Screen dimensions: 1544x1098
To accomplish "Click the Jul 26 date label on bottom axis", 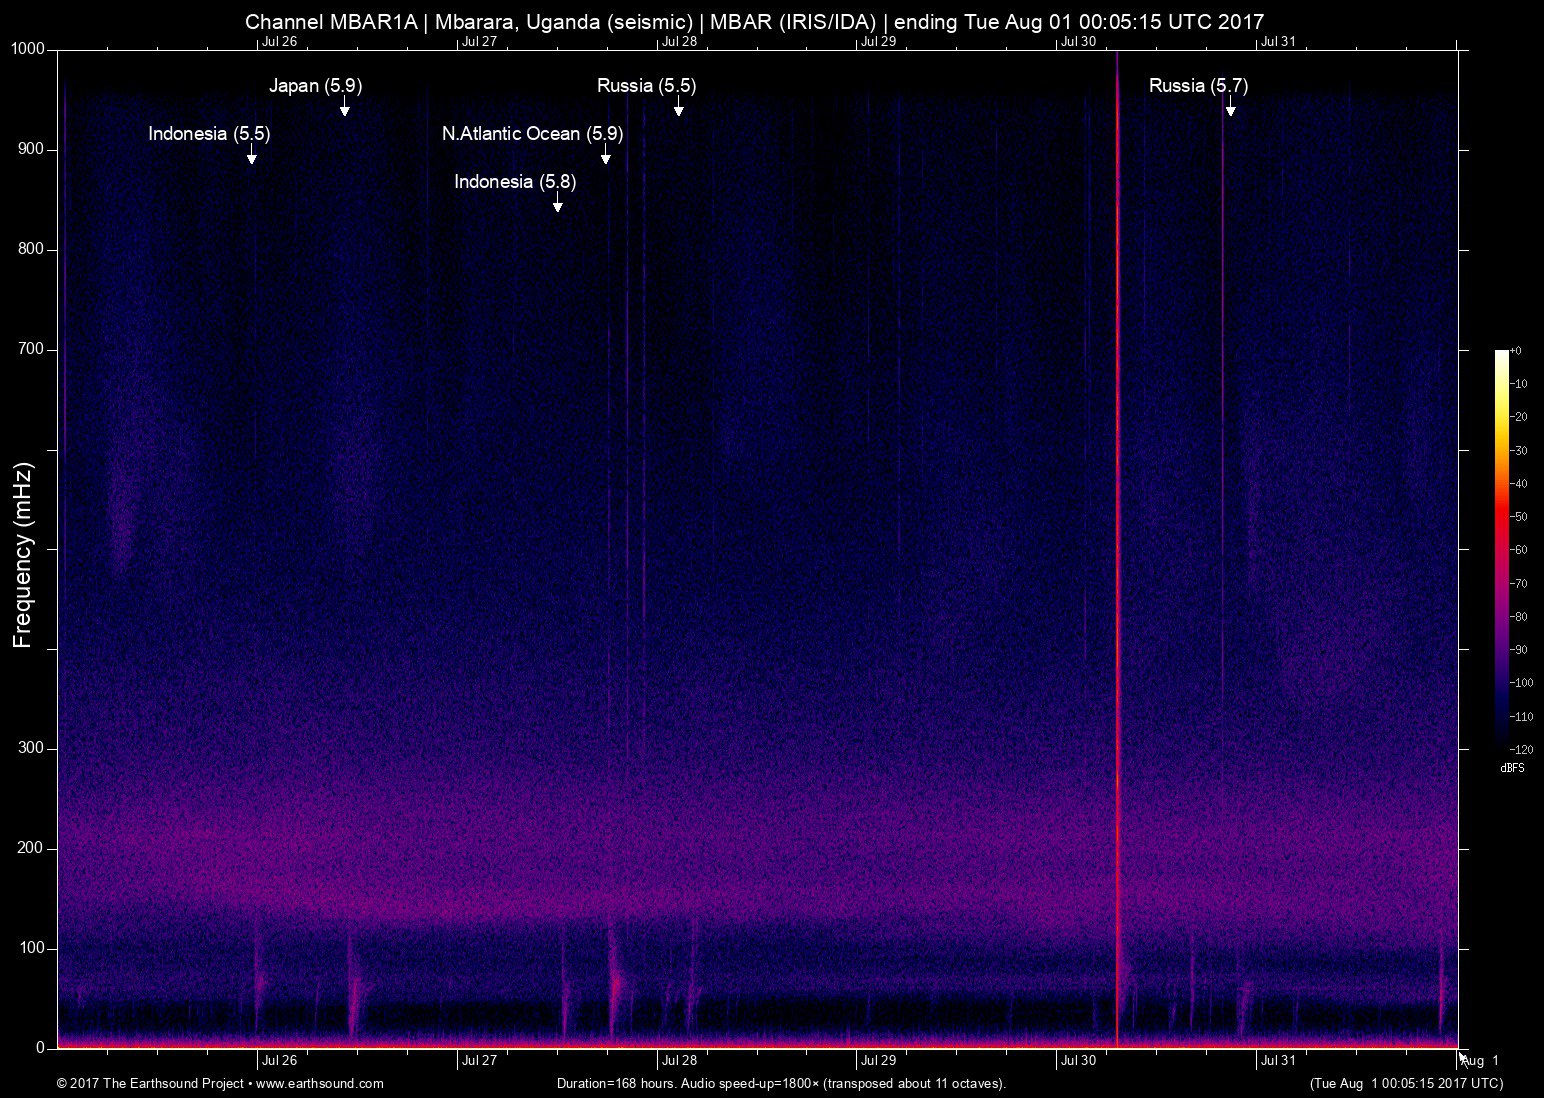I will 281,1061.
